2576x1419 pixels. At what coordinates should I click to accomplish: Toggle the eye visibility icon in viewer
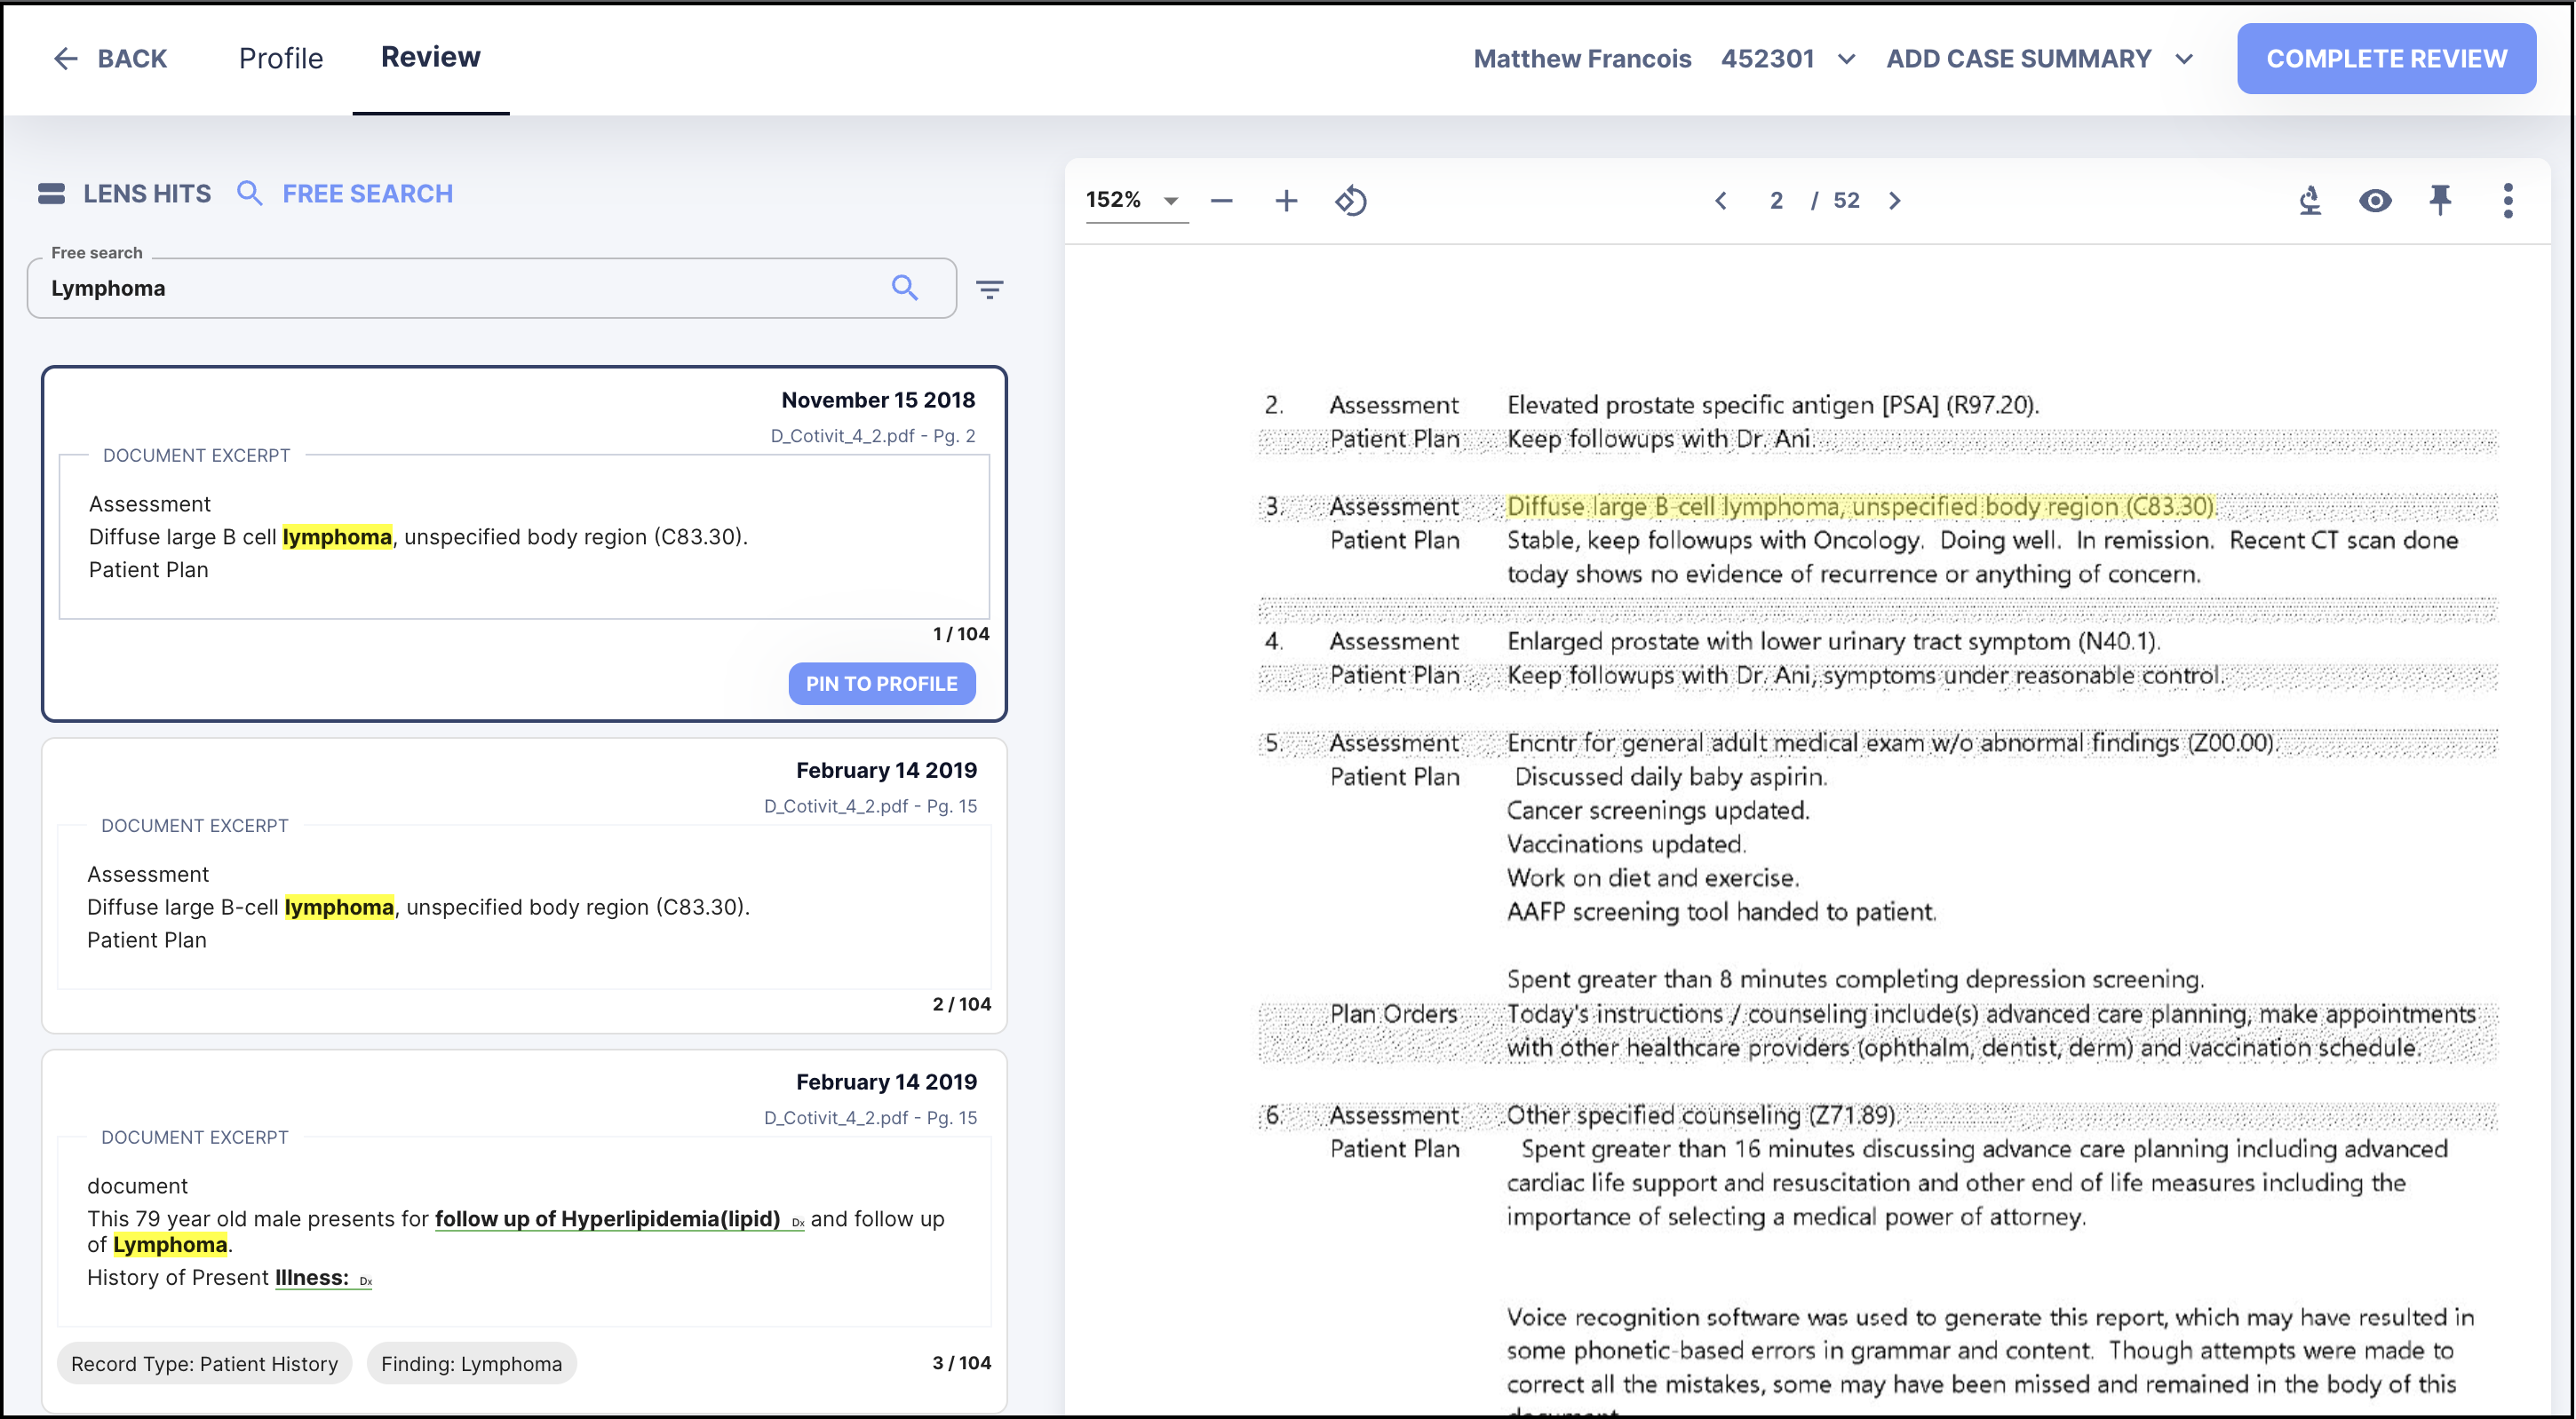(x=2375, y=201)
